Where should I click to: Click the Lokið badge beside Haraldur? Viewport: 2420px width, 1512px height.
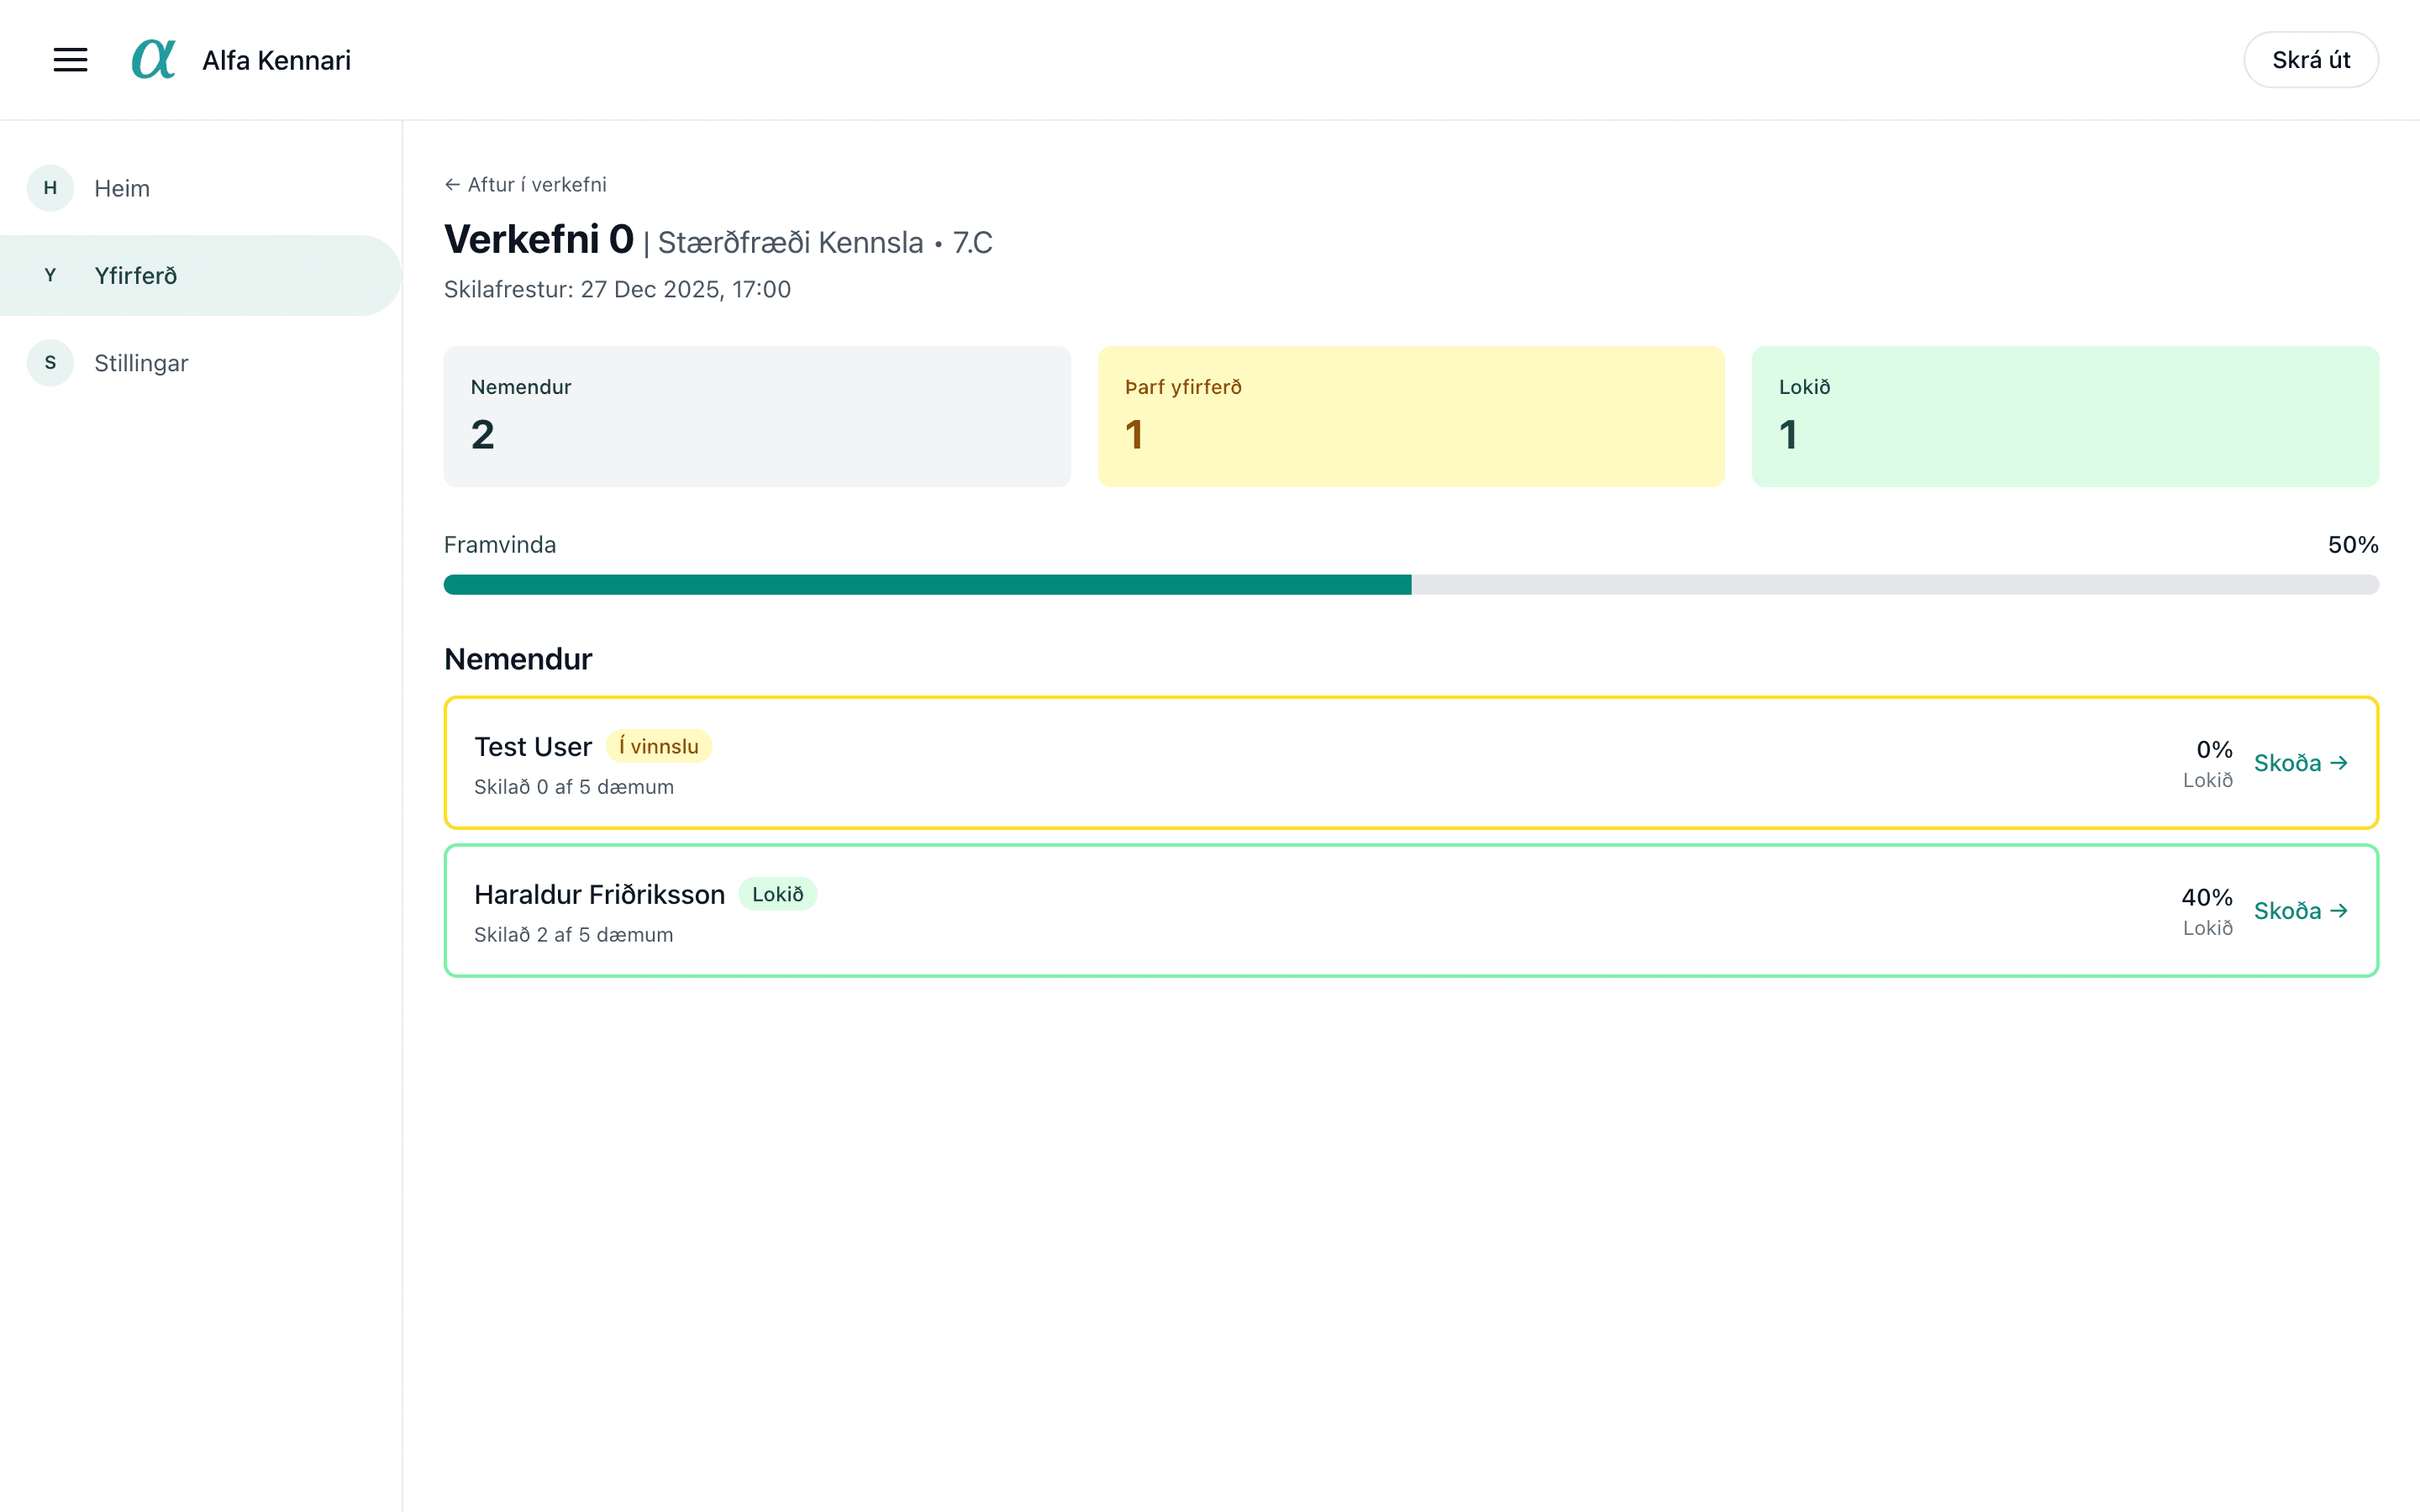coord(777,894)
